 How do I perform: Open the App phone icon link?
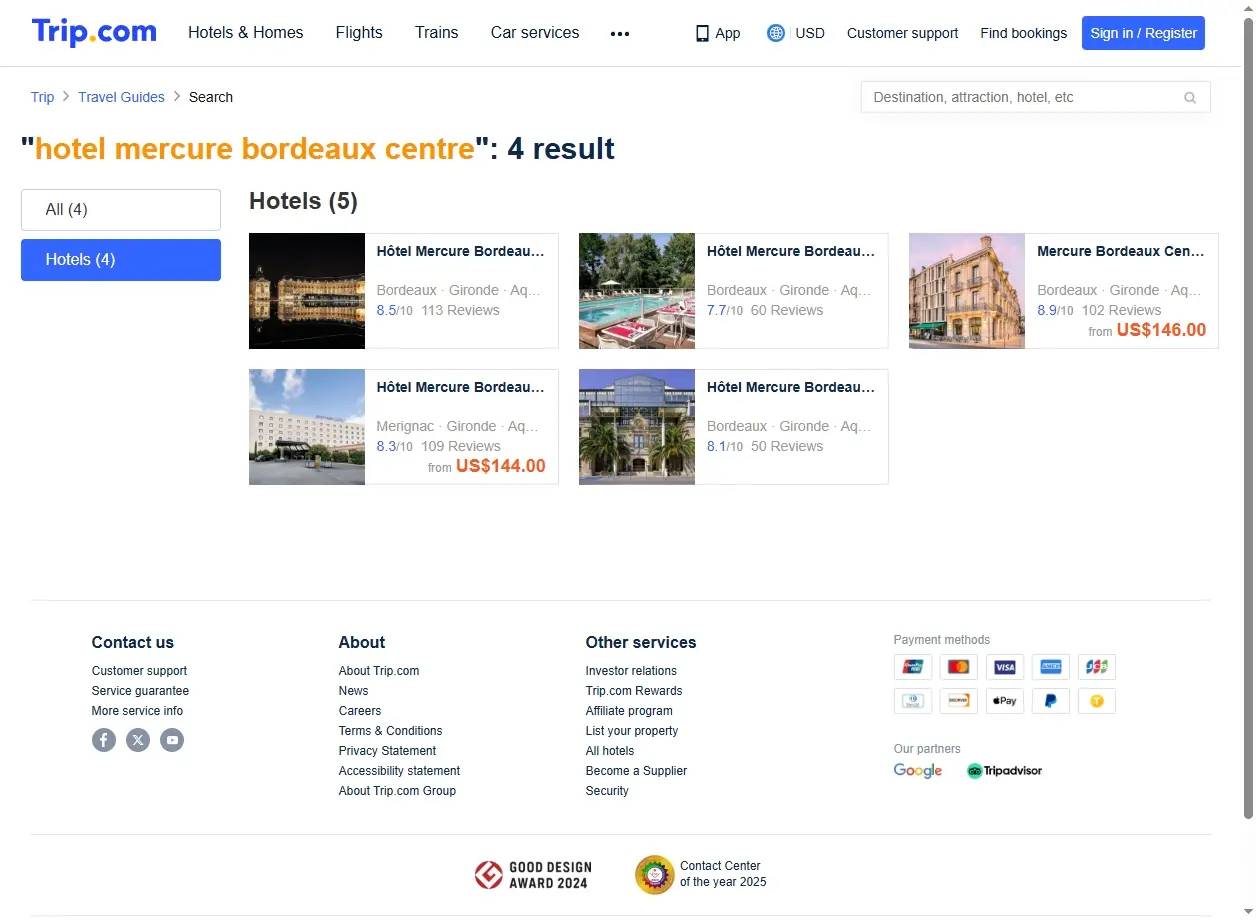pos(718,33)
